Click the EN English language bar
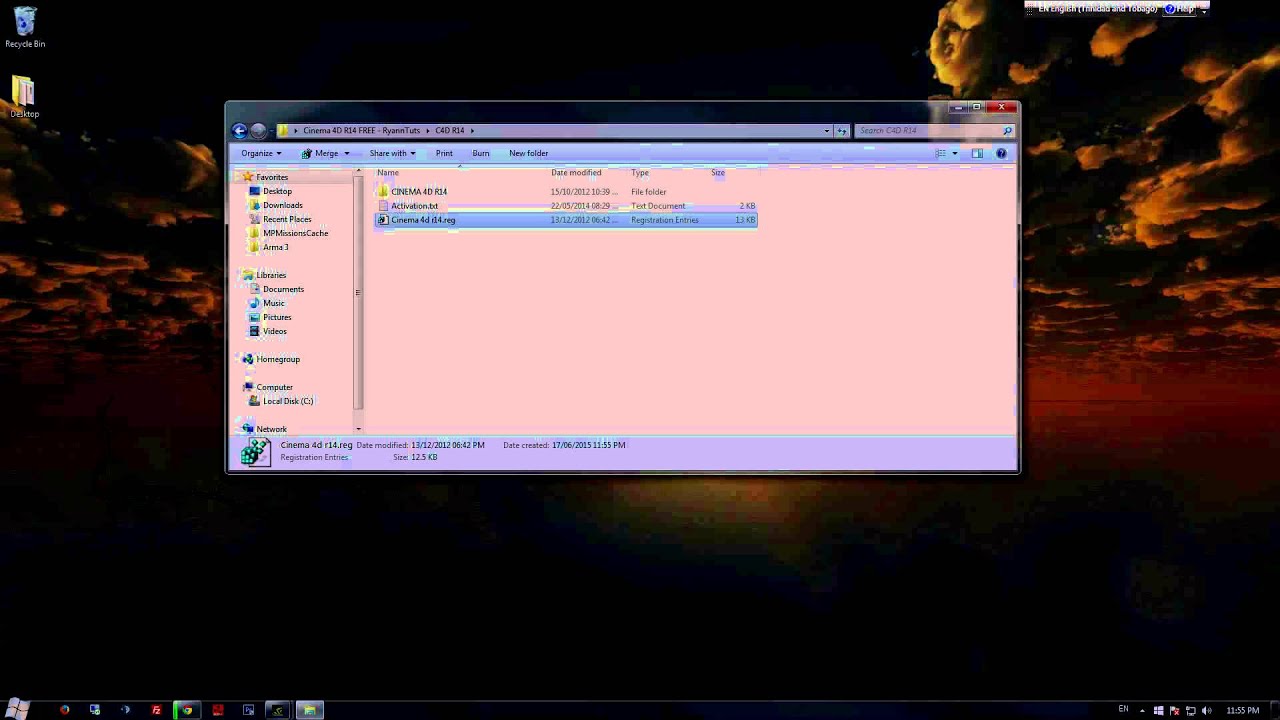This screenshot has width=1280, height=720. tap(1096, 8)
